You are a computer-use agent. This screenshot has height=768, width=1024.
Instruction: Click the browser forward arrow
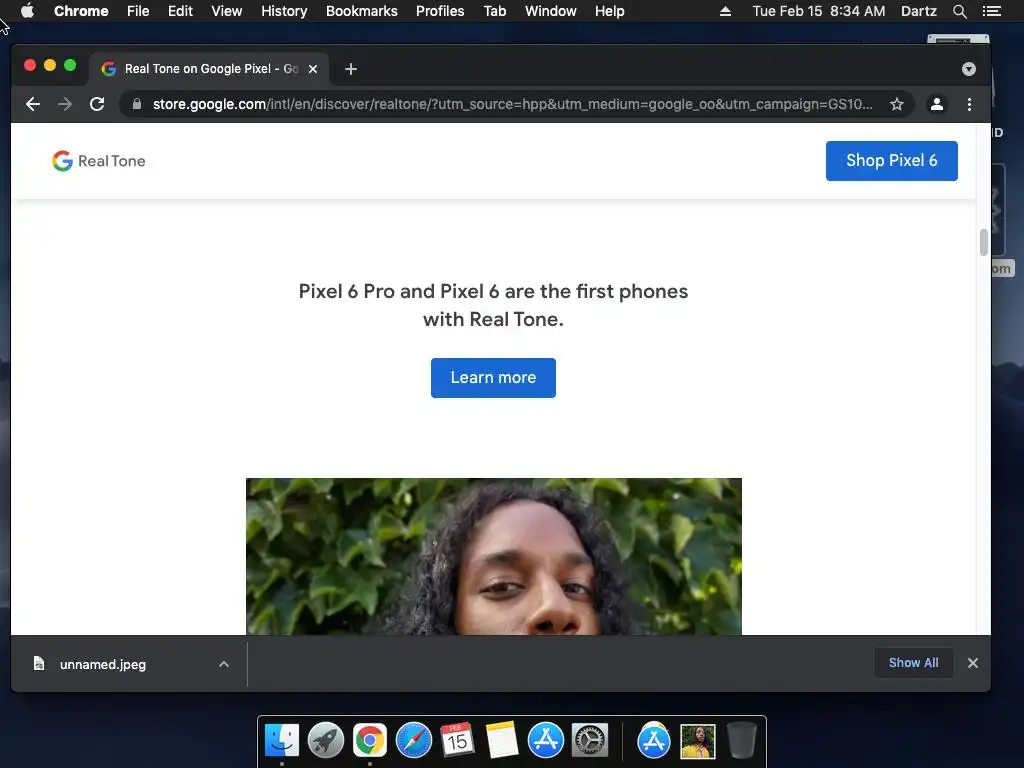(65, 104)
